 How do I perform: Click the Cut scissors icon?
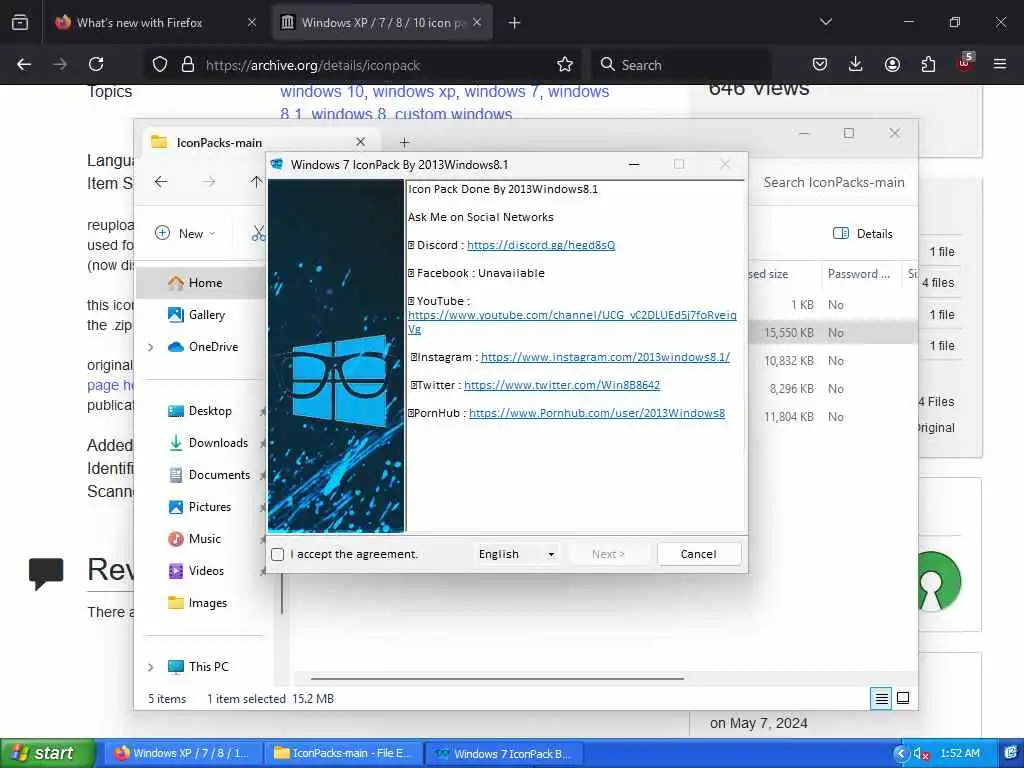259,233
